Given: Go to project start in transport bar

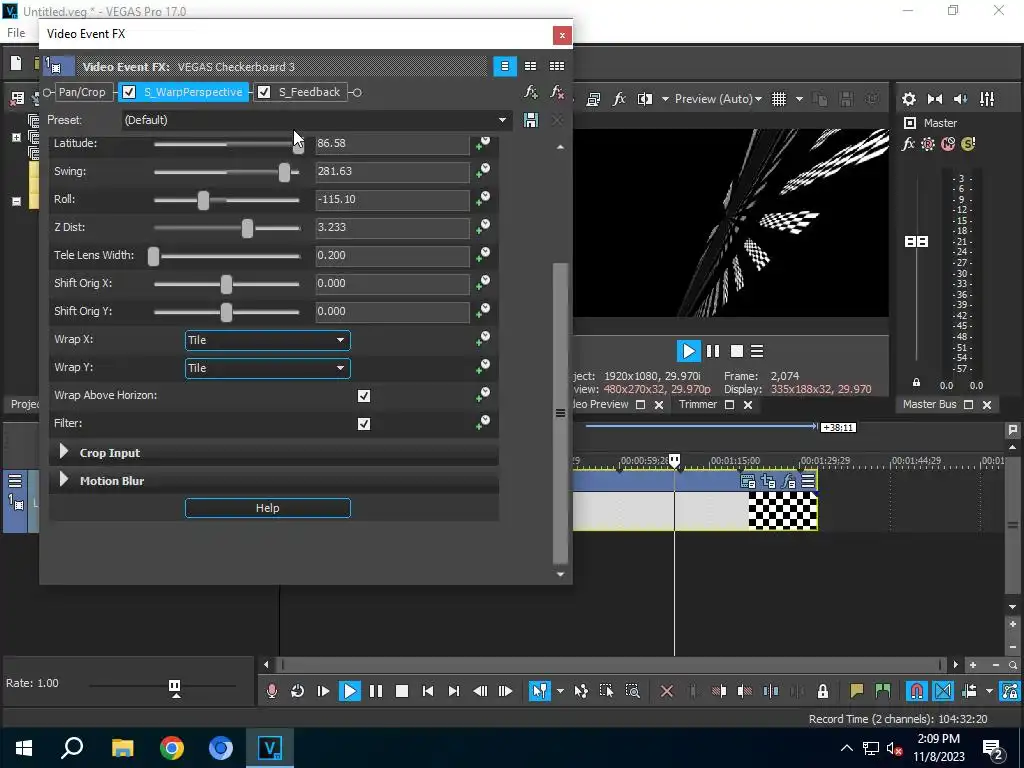Looking at the screenshot, I should click(428, 691).
